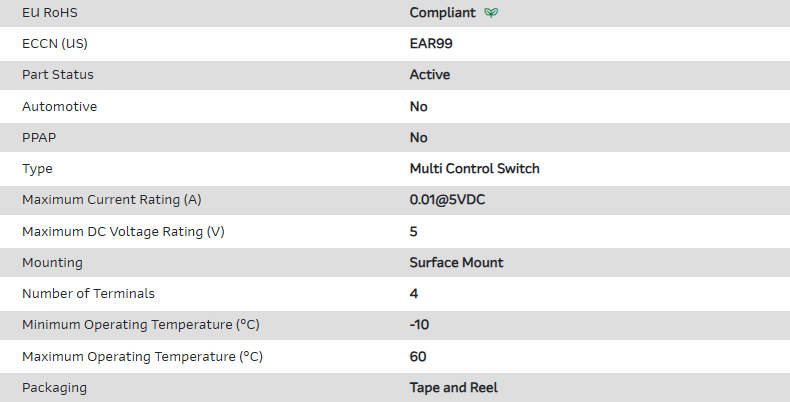Select the Compliant value text
Screen dimensions: 790x402
click(442, 13)
